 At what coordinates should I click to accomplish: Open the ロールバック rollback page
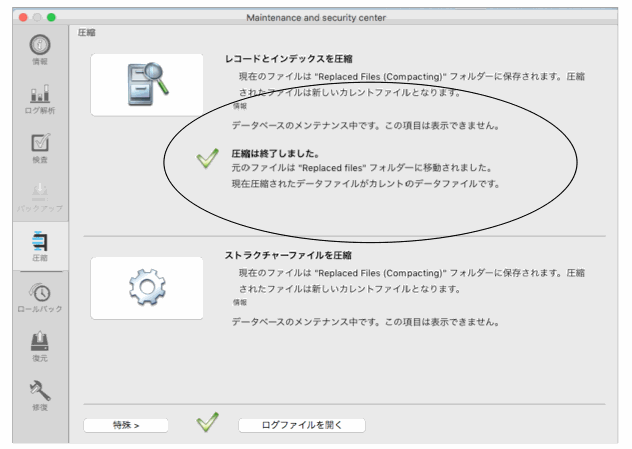[x=40, y=297]
